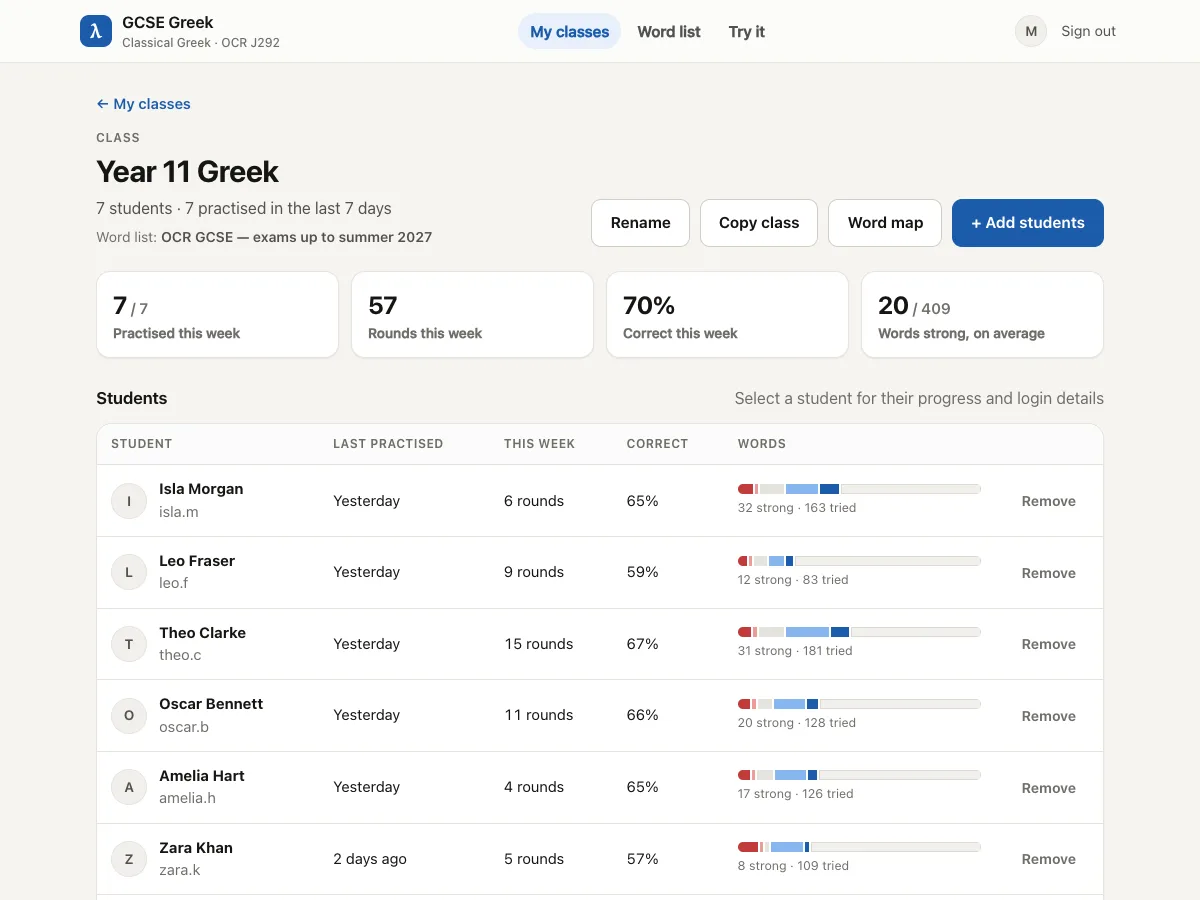Click the lambda GCSE Greek logo icon
1200x900 pixels.
96,31
